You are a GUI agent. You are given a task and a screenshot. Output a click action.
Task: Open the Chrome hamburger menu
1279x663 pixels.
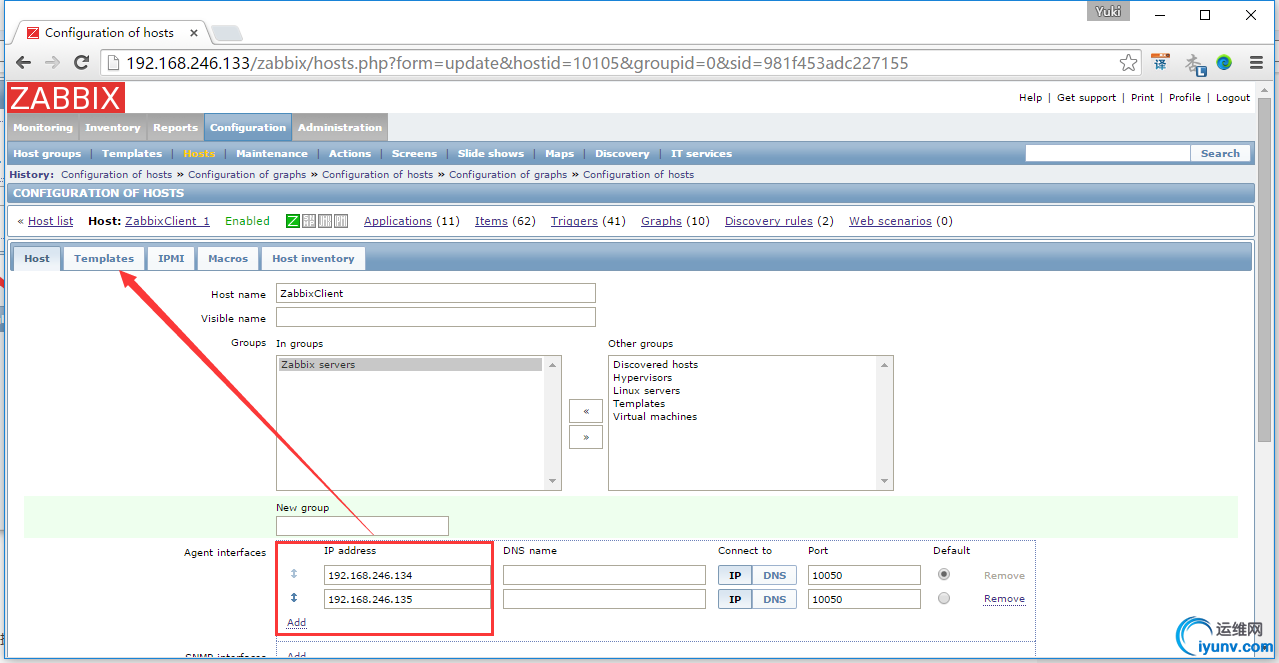pyautogui.click(x=1256, y=63)
